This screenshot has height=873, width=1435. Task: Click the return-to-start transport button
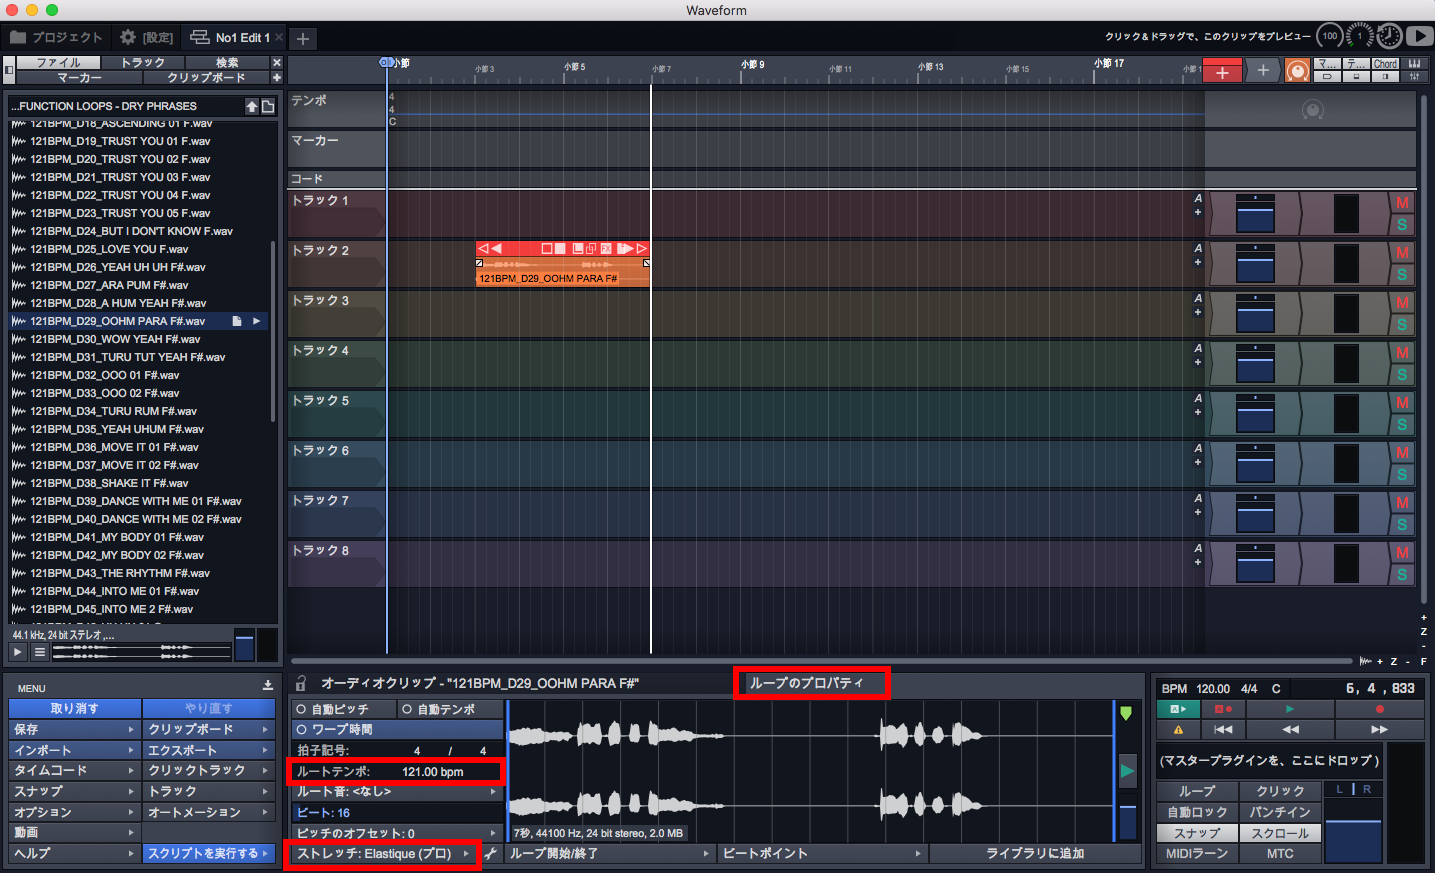click(1223, 729)
